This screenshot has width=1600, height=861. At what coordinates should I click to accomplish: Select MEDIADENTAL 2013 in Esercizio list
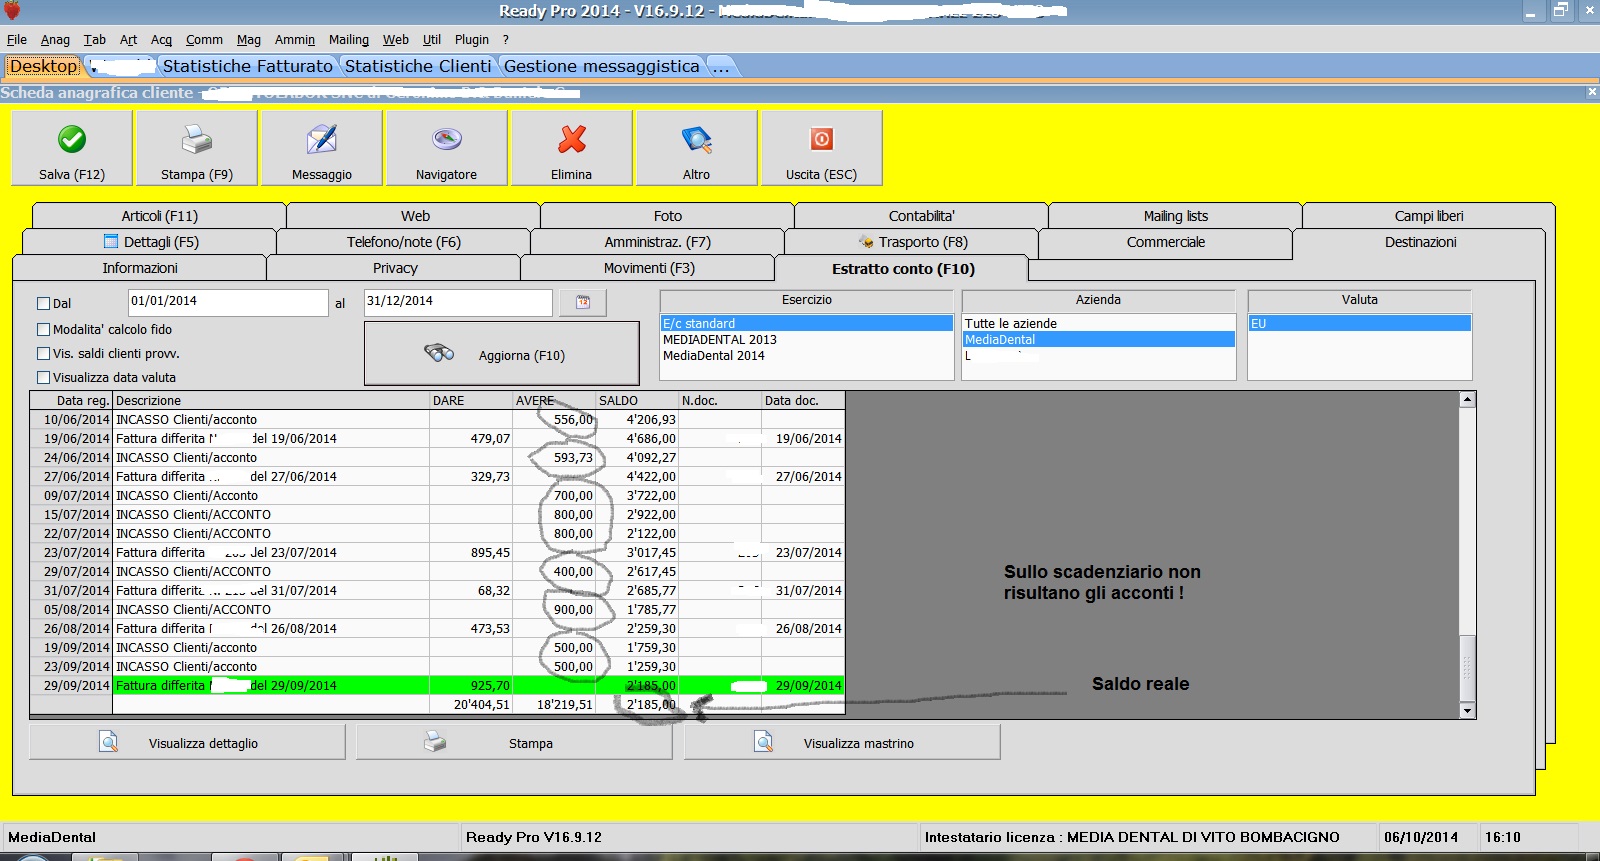click(x=806, y=340)
